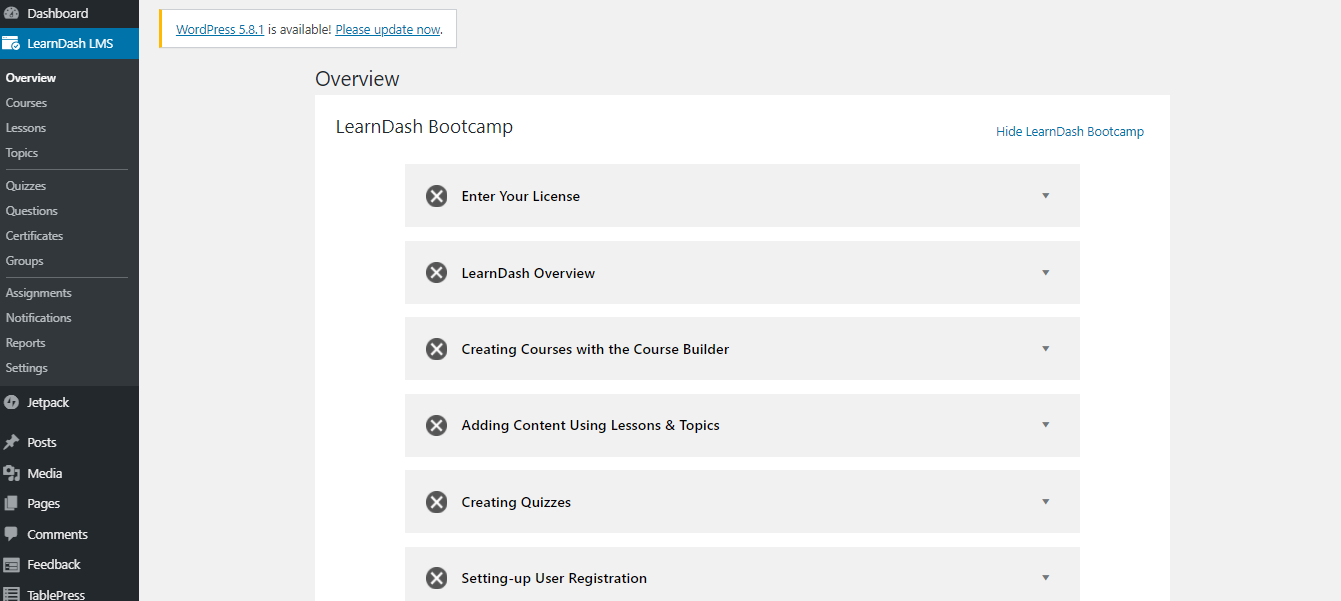Expand the LearnDash Overview section arrow
1341x601 pixels.
coord(1046,272)
